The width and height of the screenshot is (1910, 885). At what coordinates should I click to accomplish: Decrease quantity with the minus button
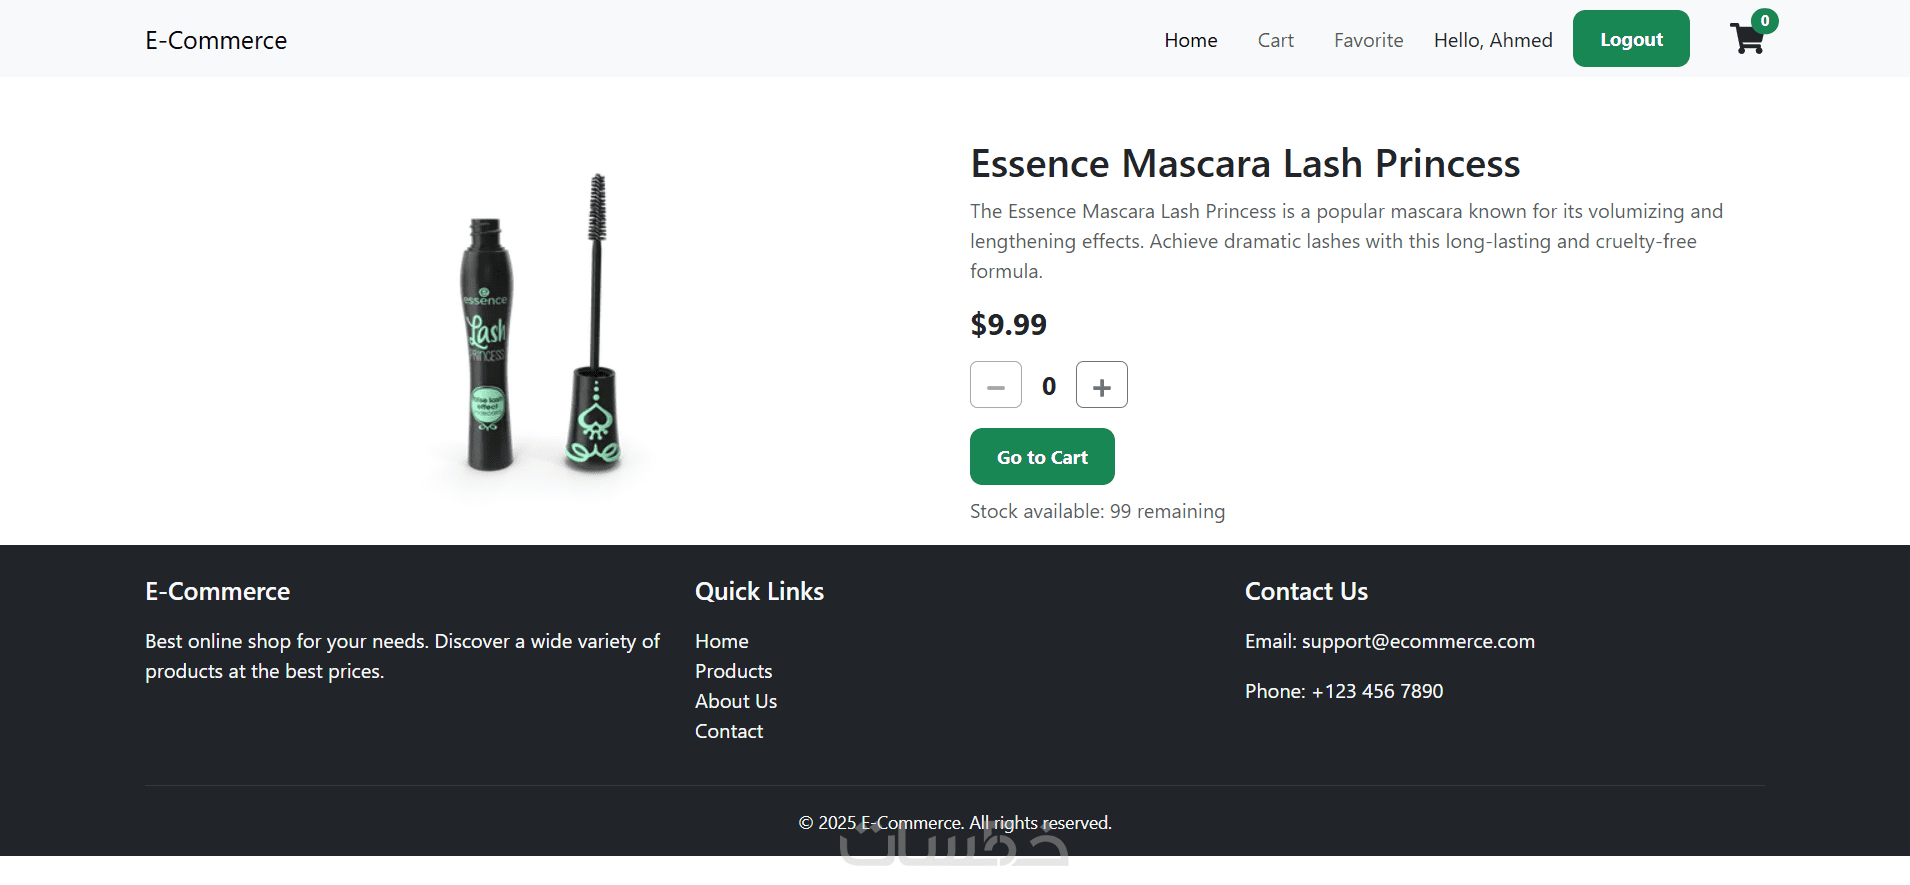coord(996,386)
